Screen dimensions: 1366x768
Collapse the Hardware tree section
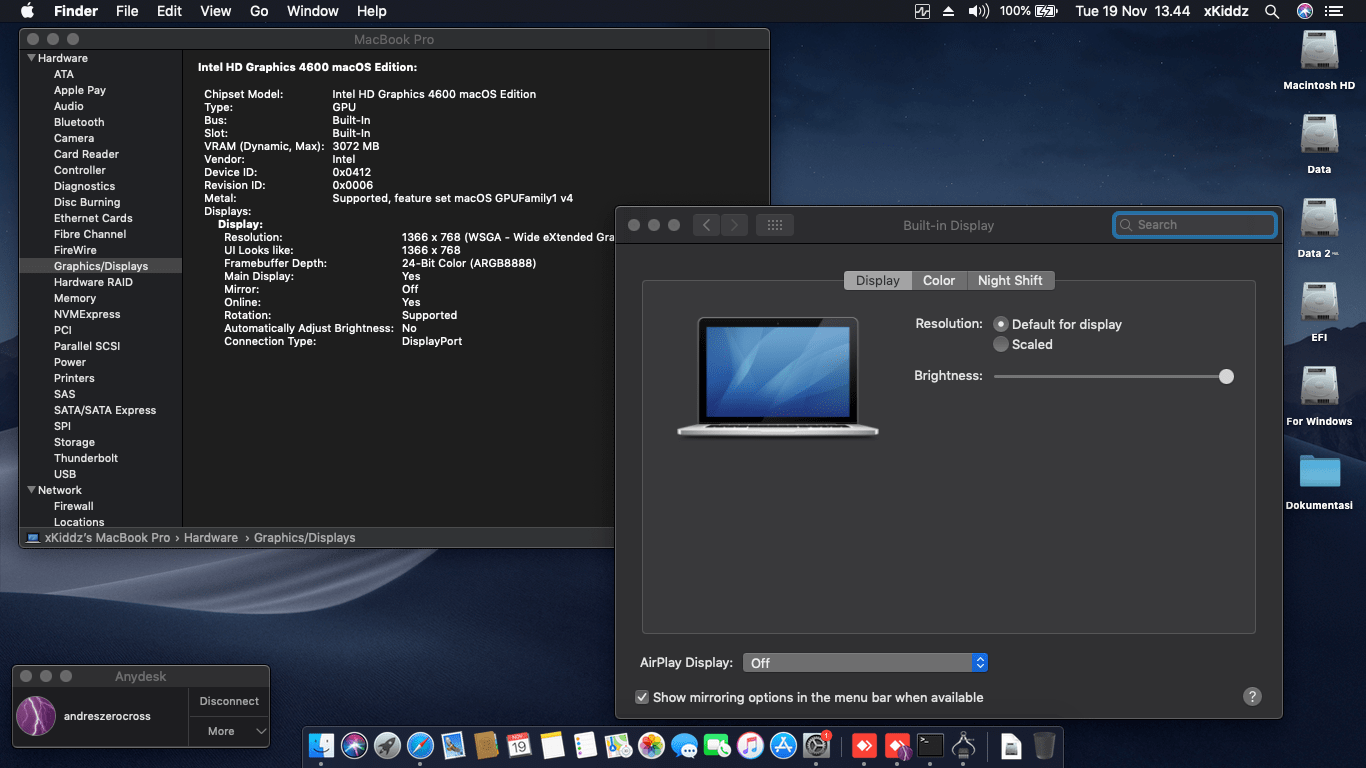click(32, 58)
